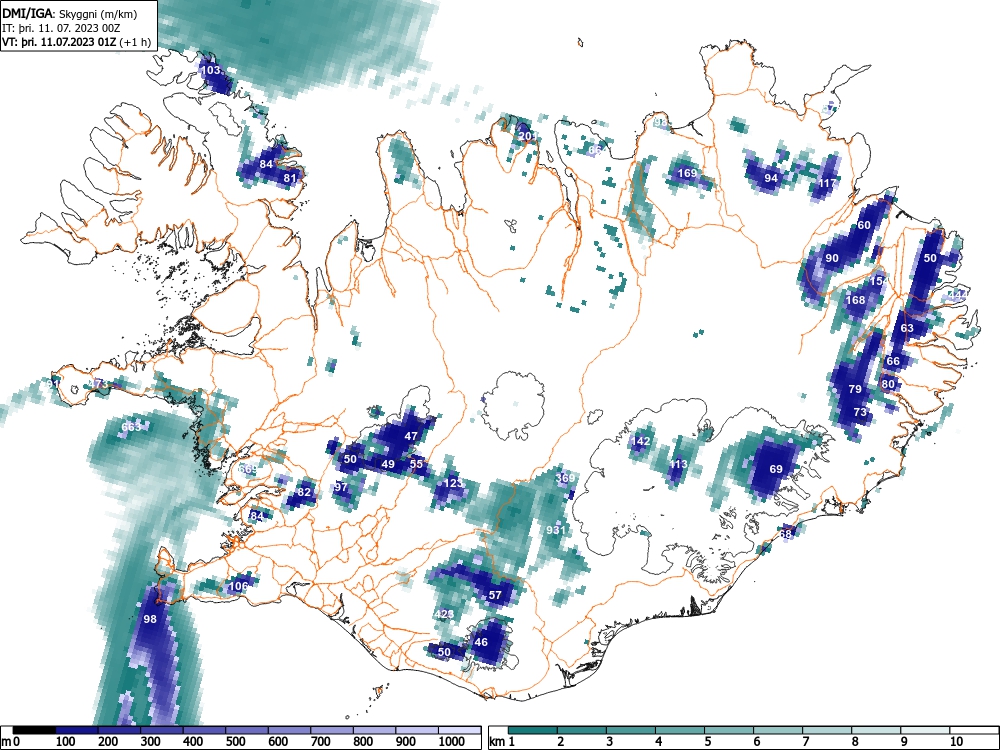
Task: Click the '117' visibility label
Action: tap(827, 183)
